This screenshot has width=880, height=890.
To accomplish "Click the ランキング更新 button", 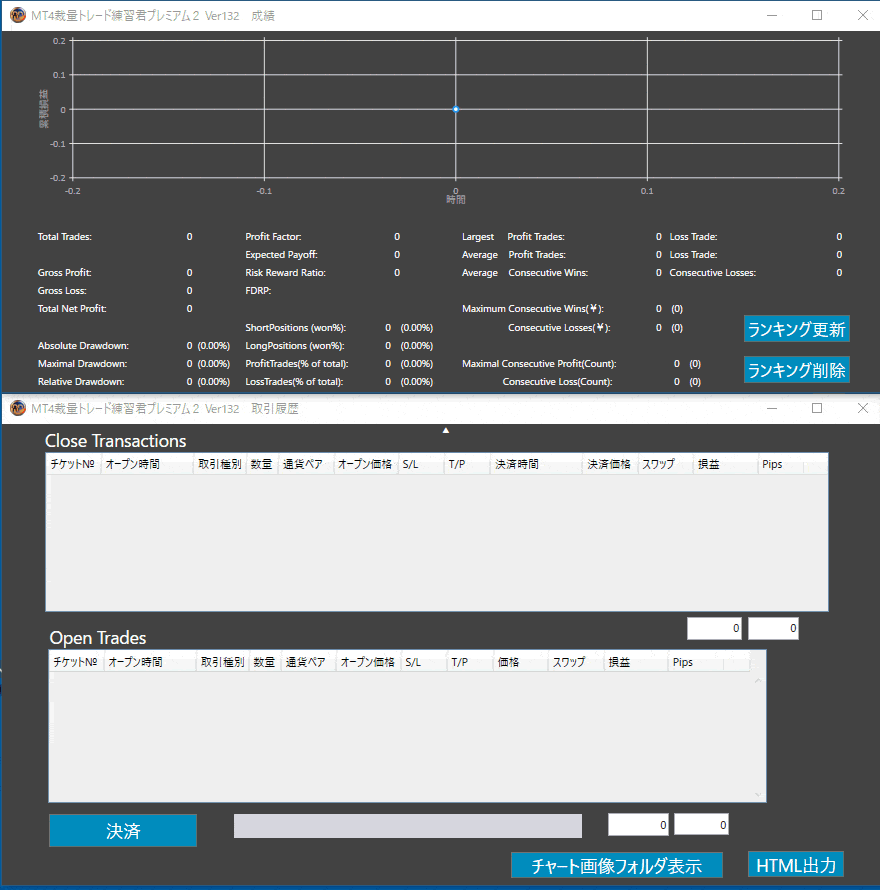I will click(x=796, y=329).
